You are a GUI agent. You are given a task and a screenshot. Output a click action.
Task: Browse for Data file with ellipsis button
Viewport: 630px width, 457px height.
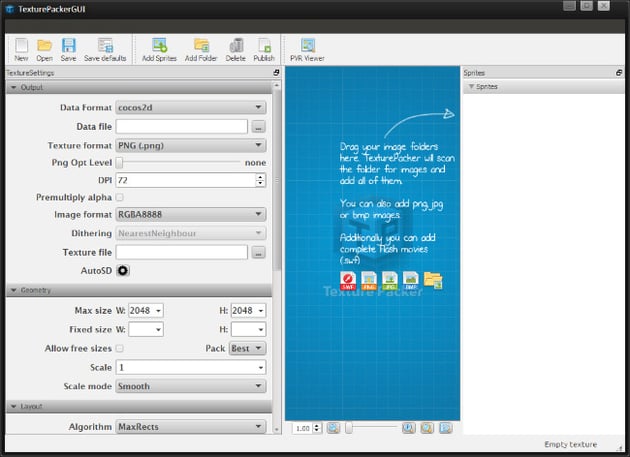[x=258, y=127]
